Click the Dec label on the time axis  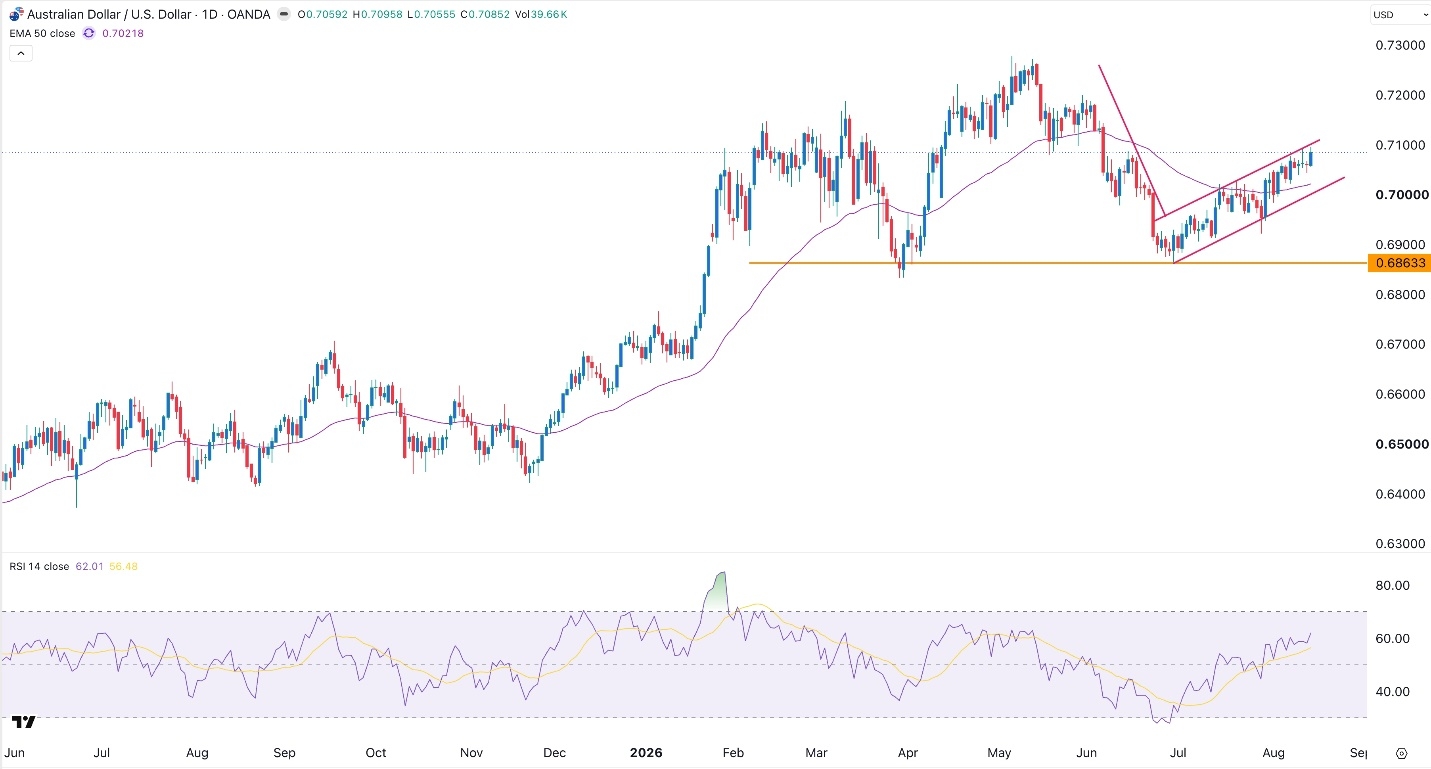tap(555, 752)
